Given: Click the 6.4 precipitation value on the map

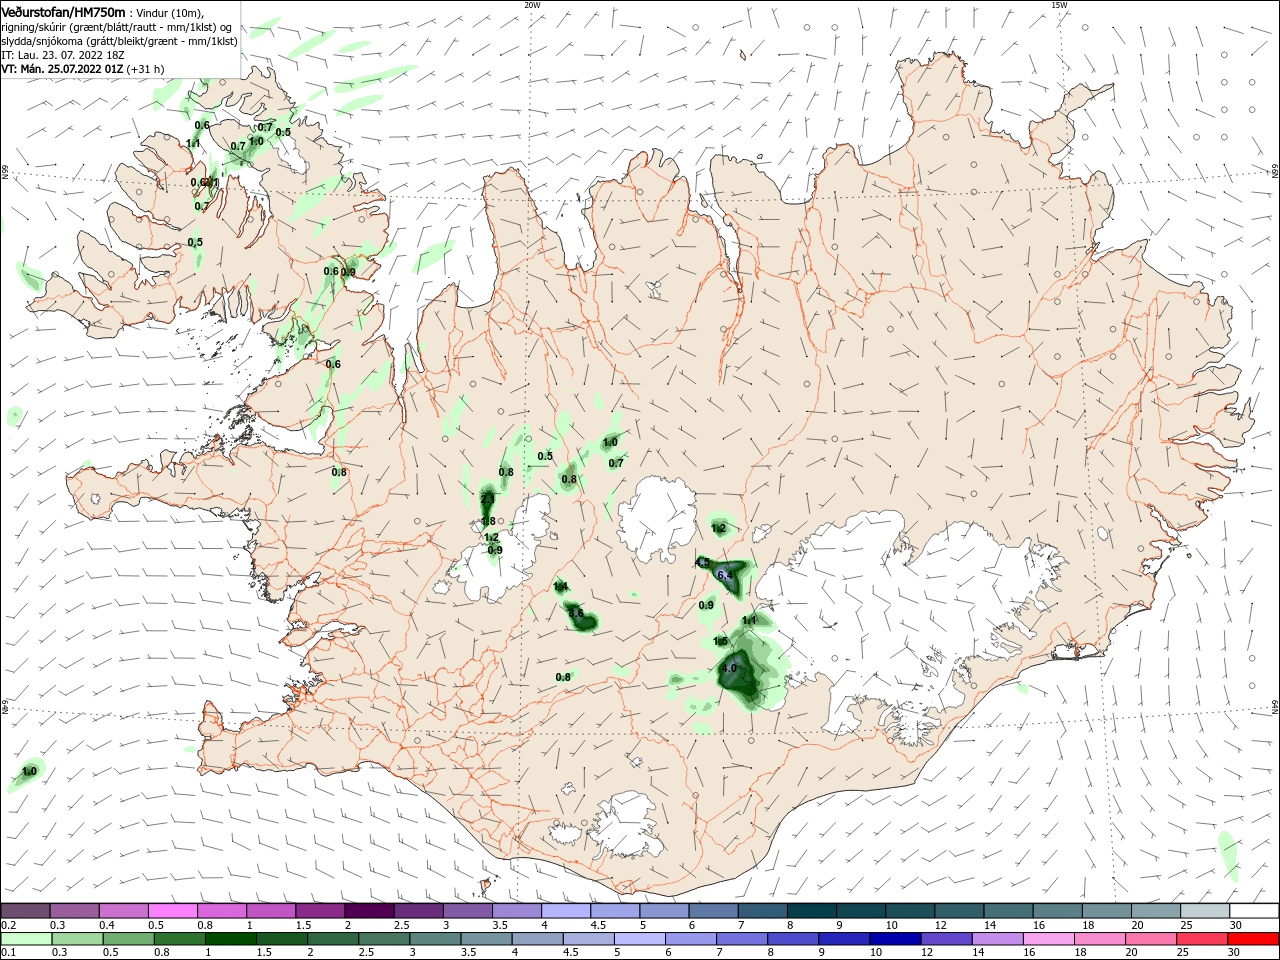Looking at the screenshot, I should click(726, 575).
